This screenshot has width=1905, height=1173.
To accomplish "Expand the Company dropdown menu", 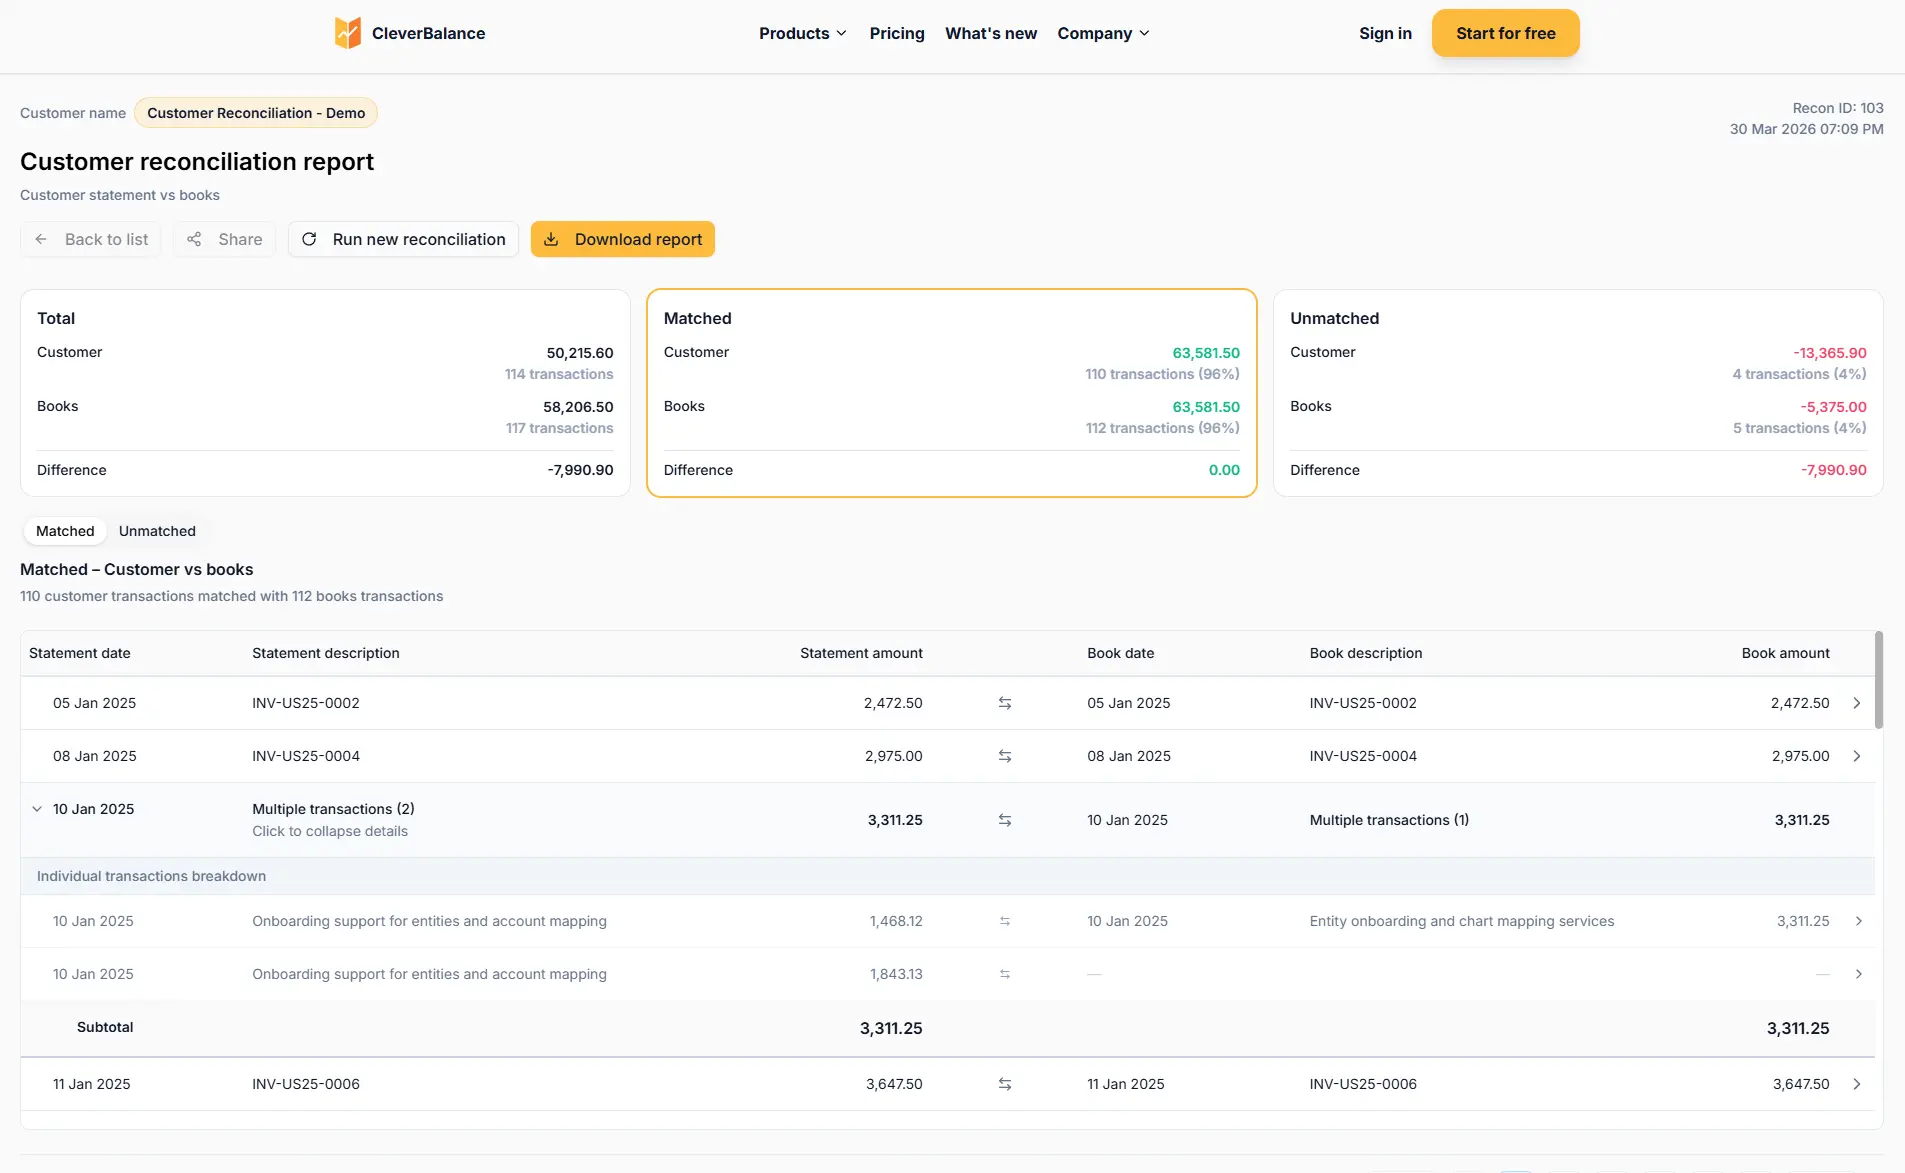I will click(x=1104, y=33).
